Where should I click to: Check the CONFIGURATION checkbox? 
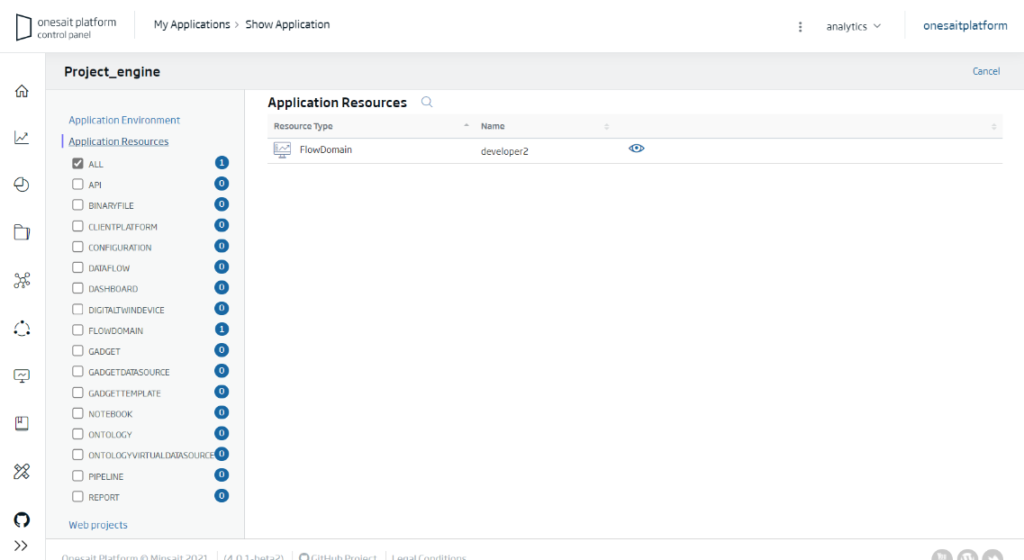[78, 247]
